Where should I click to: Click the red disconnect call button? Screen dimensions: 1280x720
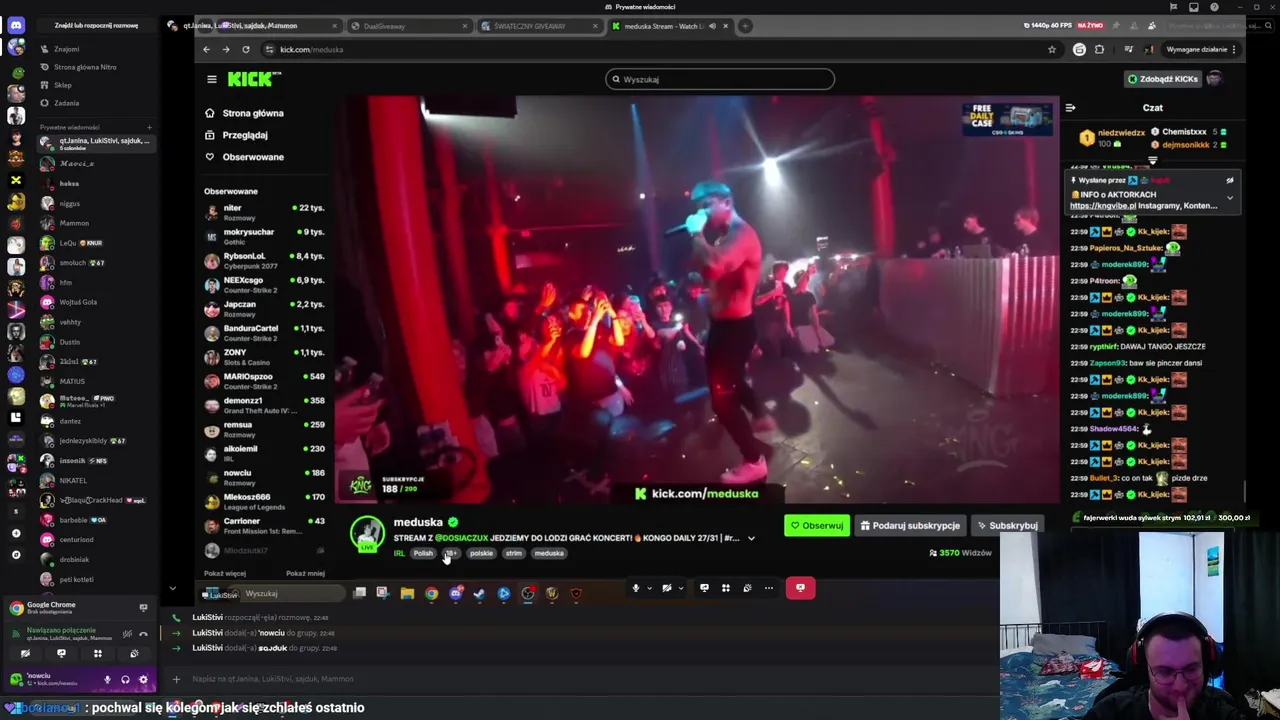800,588
